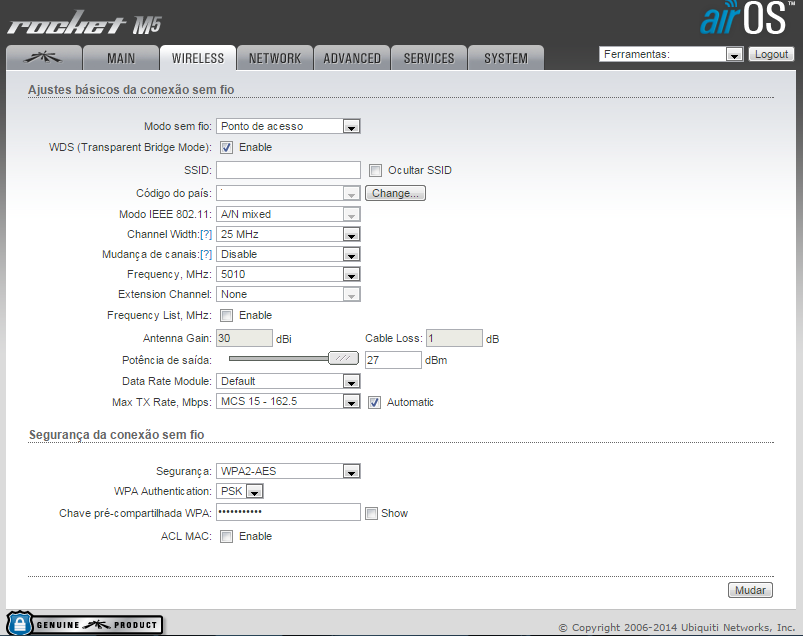Click the Logout button
803x636 pixels.
771,54
